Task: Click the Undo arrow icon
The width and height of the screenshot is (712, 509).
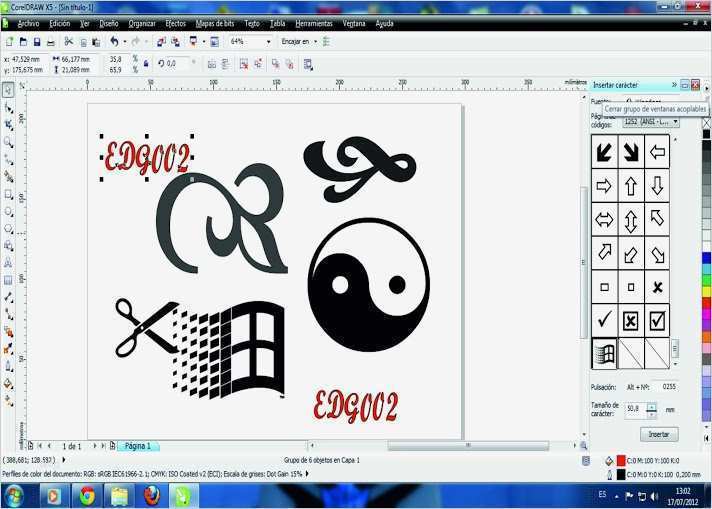Action: [x=113, y=42]
